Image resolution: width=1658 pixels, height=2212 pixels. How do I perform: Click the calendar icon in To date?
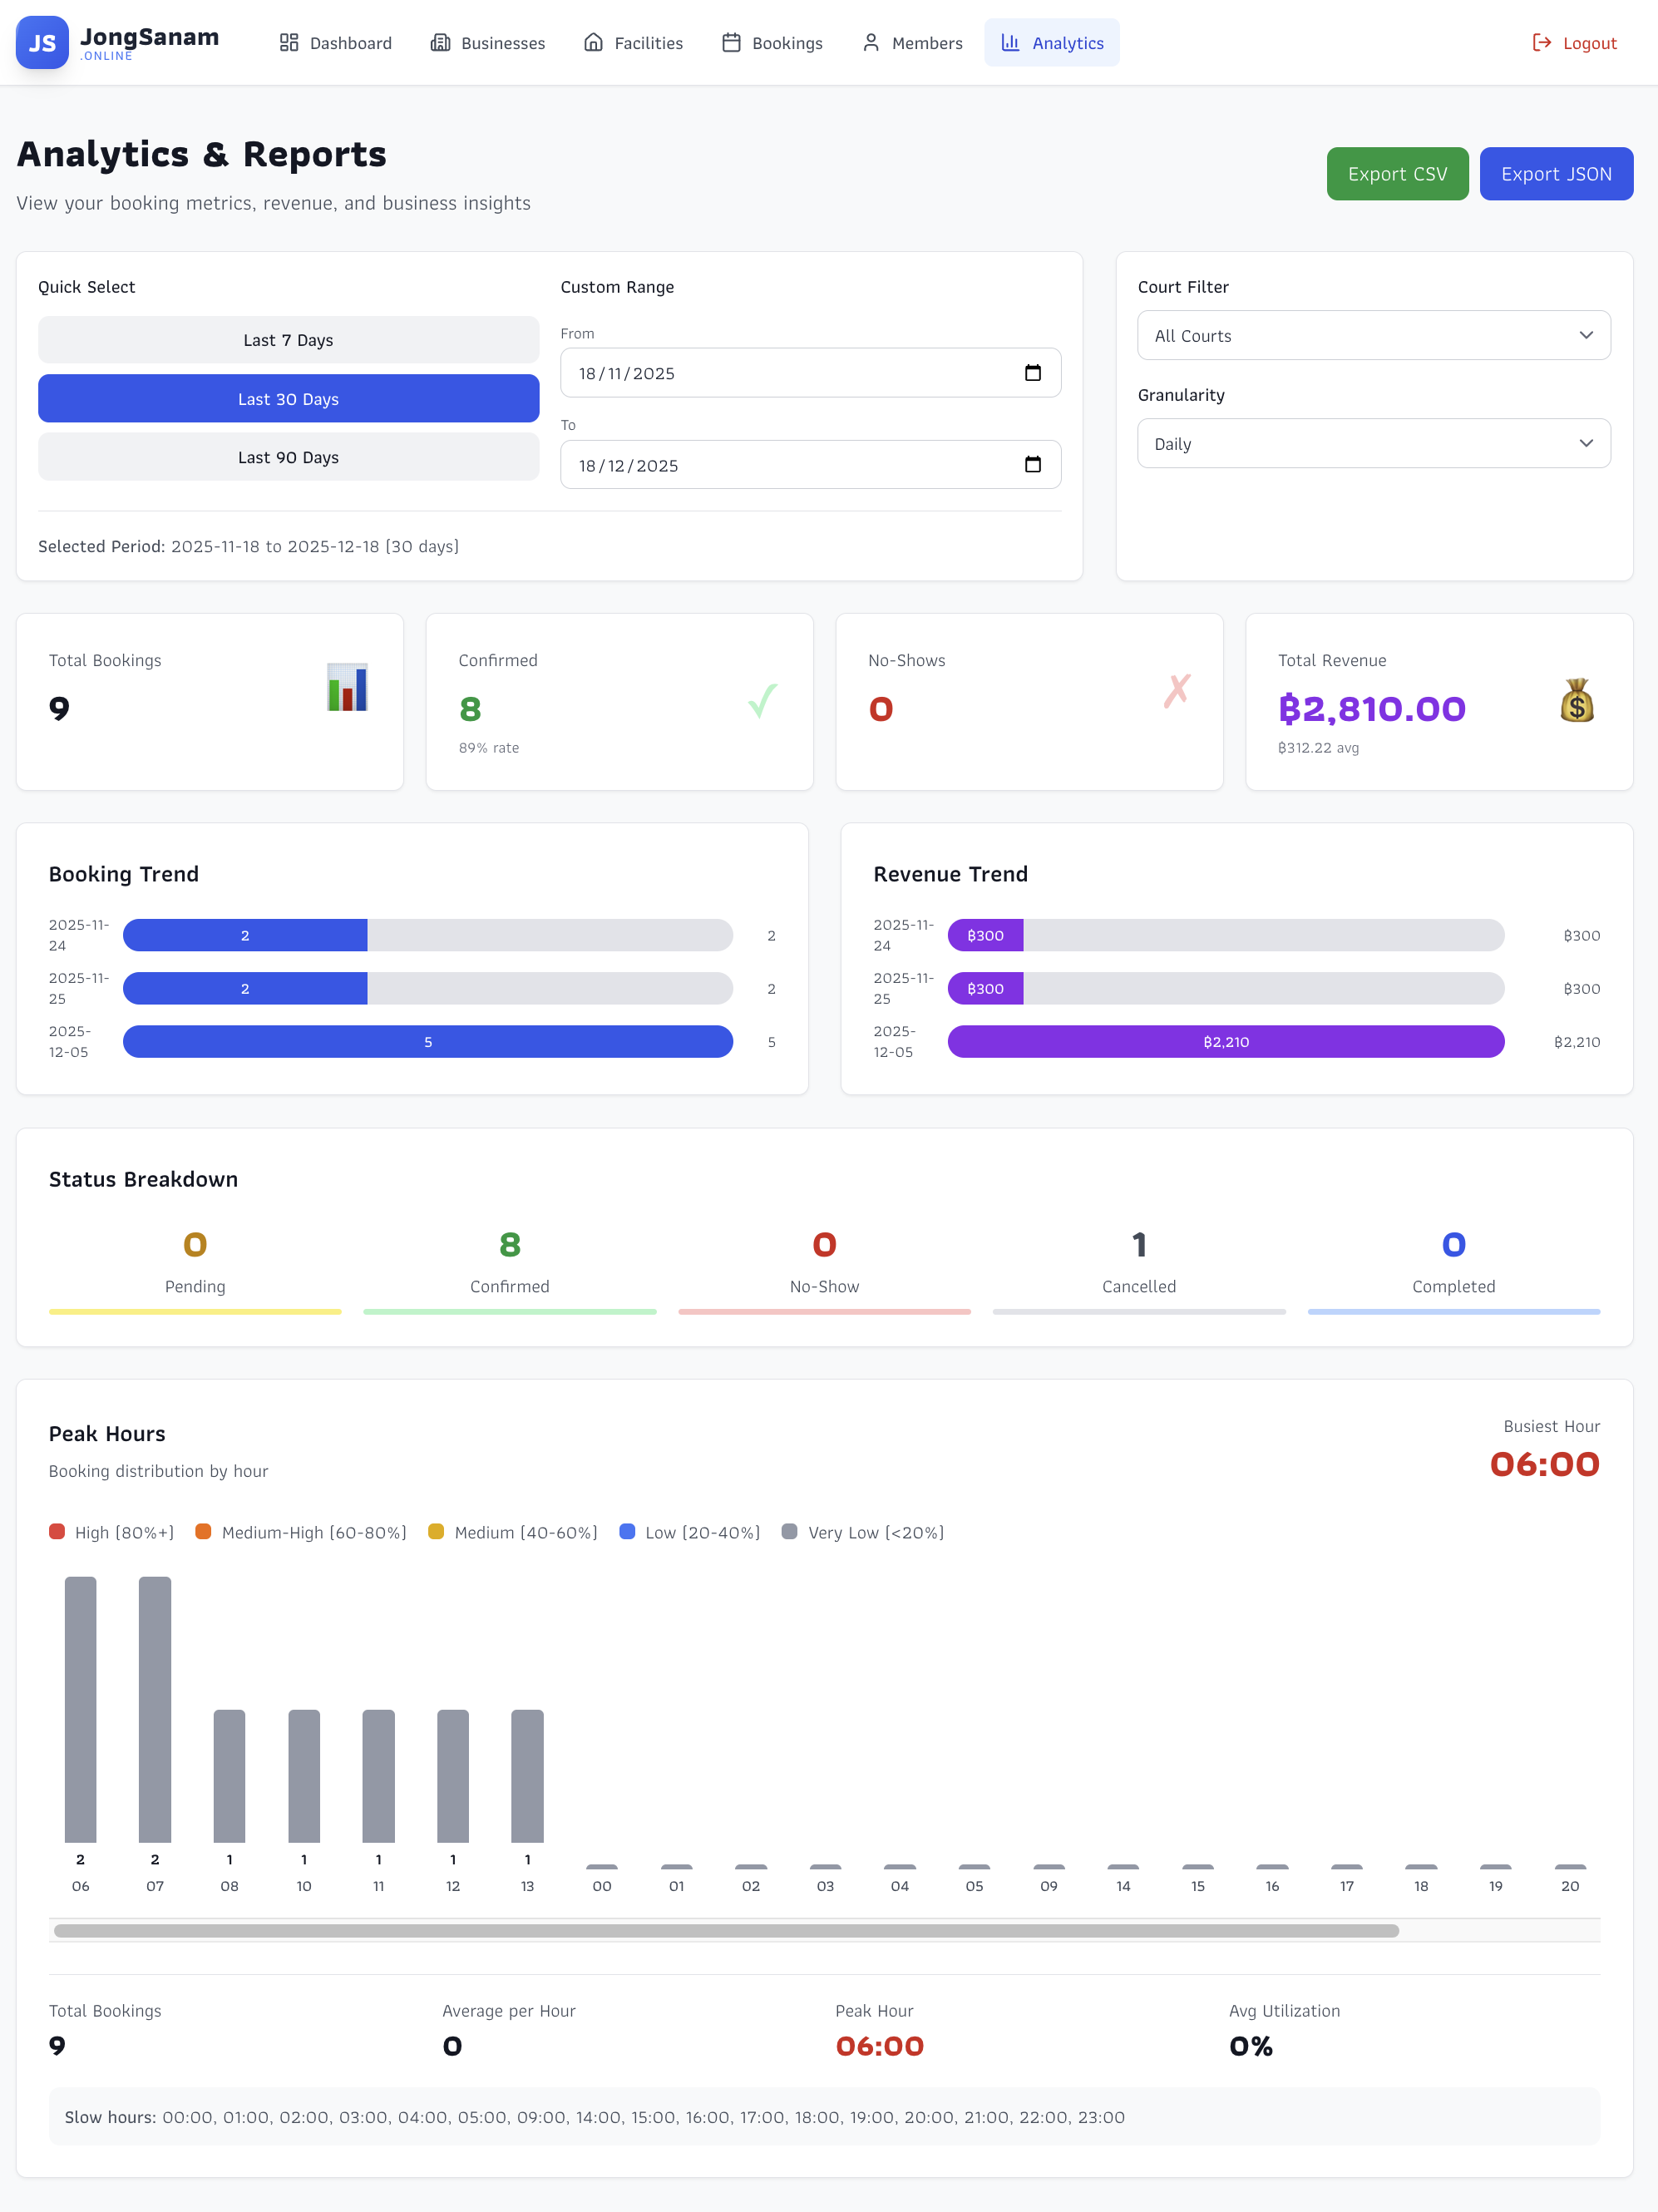tap(1032, 465)
